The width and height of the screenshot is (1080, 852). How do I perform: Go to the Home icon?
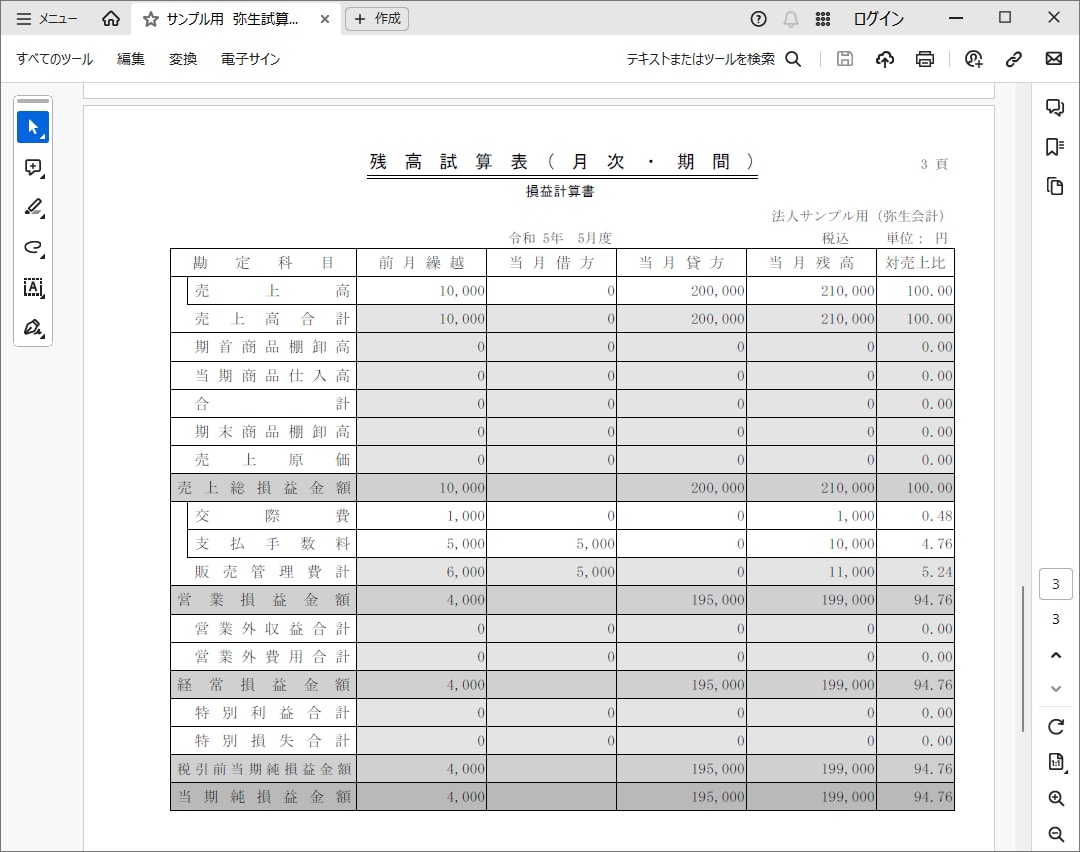(x=111, y=19)
